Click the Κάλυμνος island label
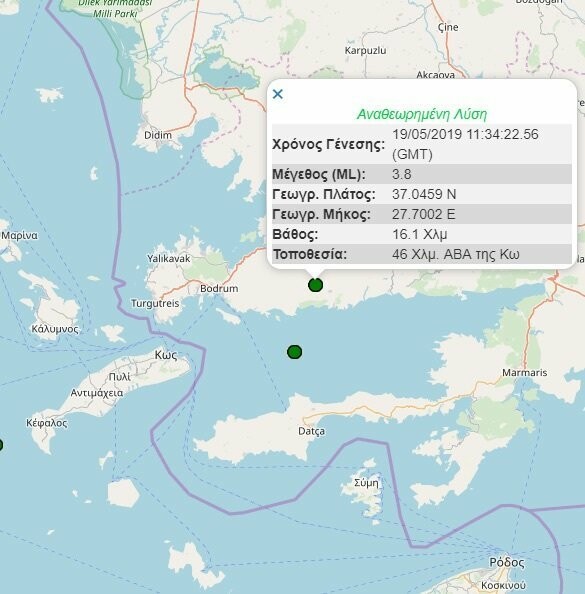 tap(55, 329)
